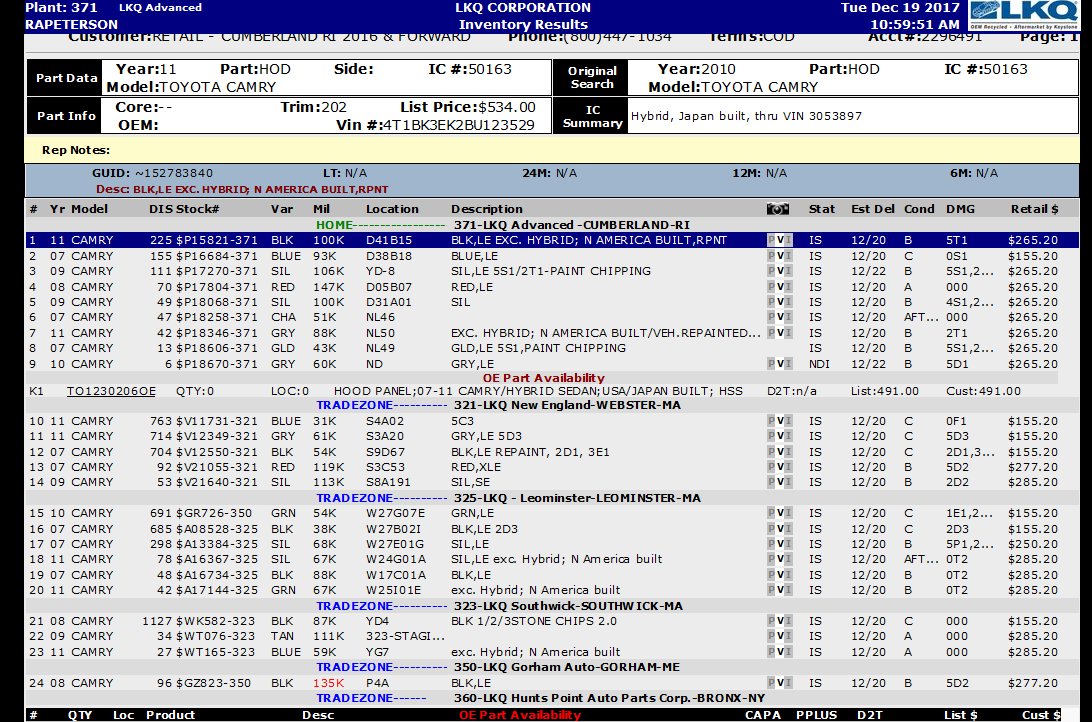Select the P icon on row $A16367-325
The width and height of the screenshot is (1092, 722).
pyautogui.click(x=771, y=560)
